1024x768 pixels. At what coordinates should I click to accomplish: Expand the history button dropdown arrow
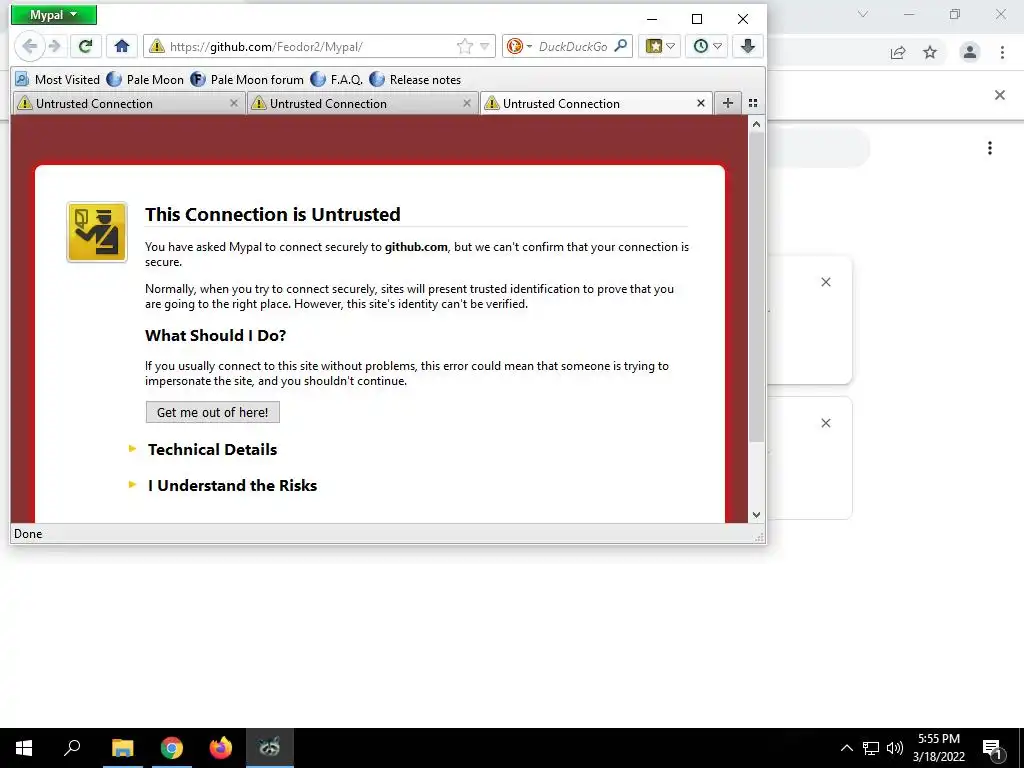point(718,46)
